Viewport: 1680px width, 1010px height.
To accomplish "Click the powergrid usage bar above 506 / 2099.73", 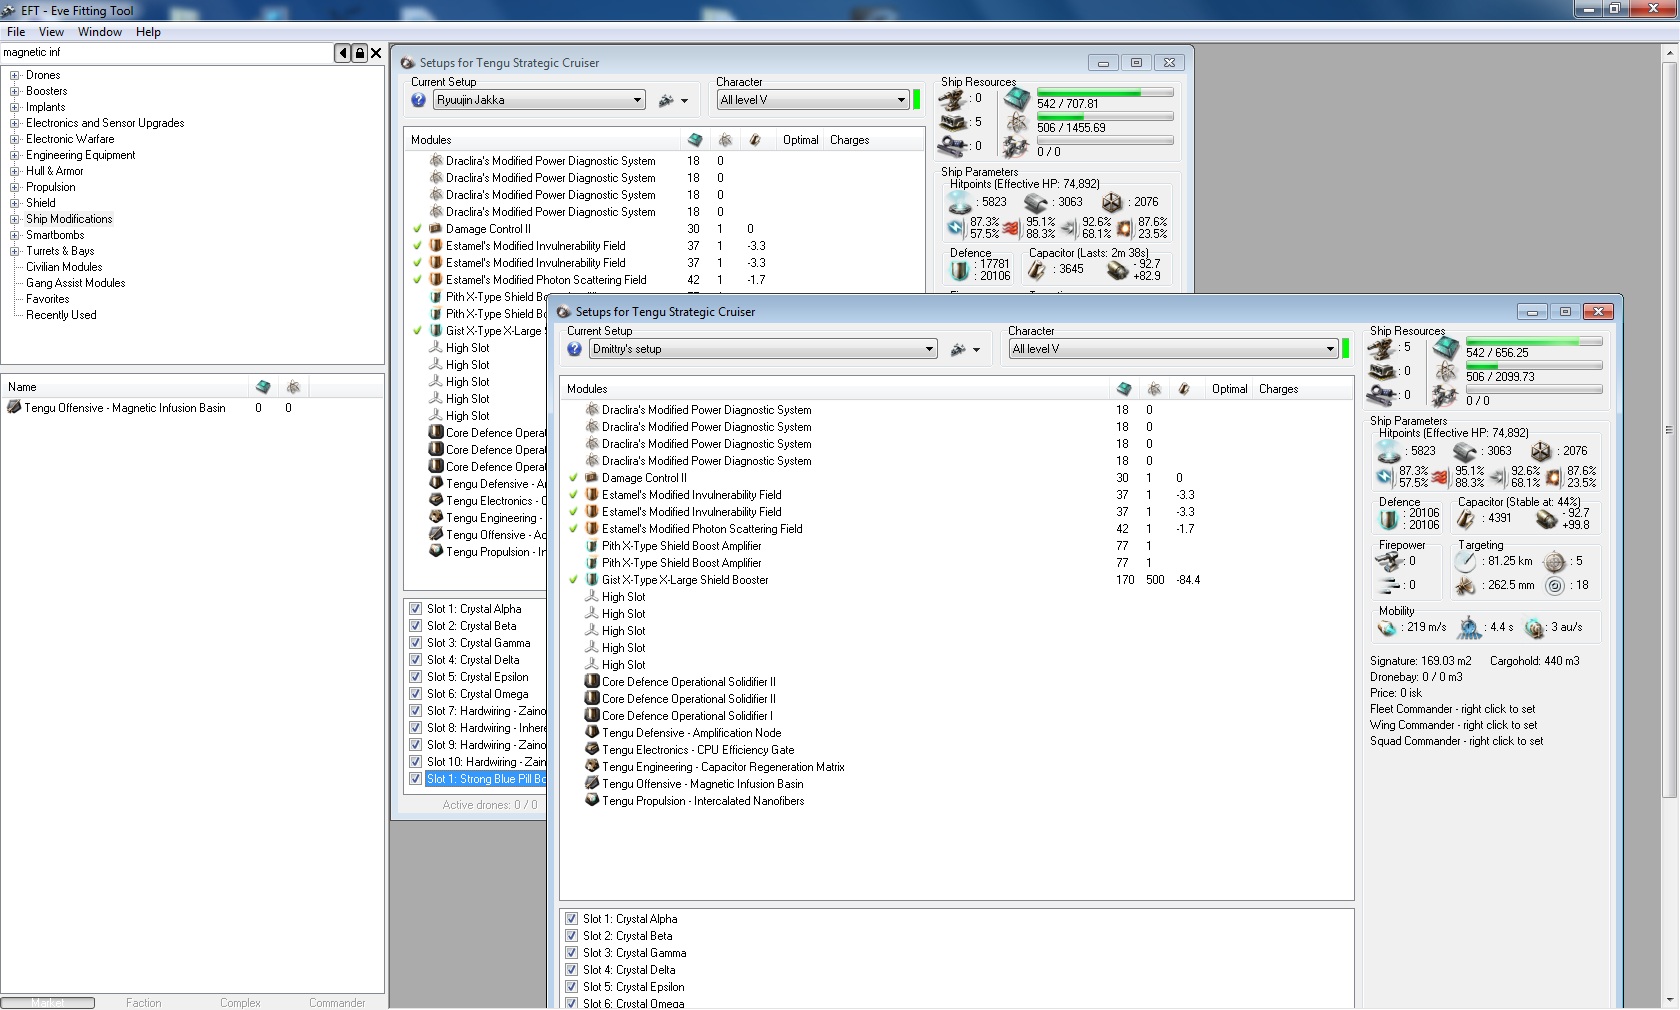I will (x=1534, y=366).
